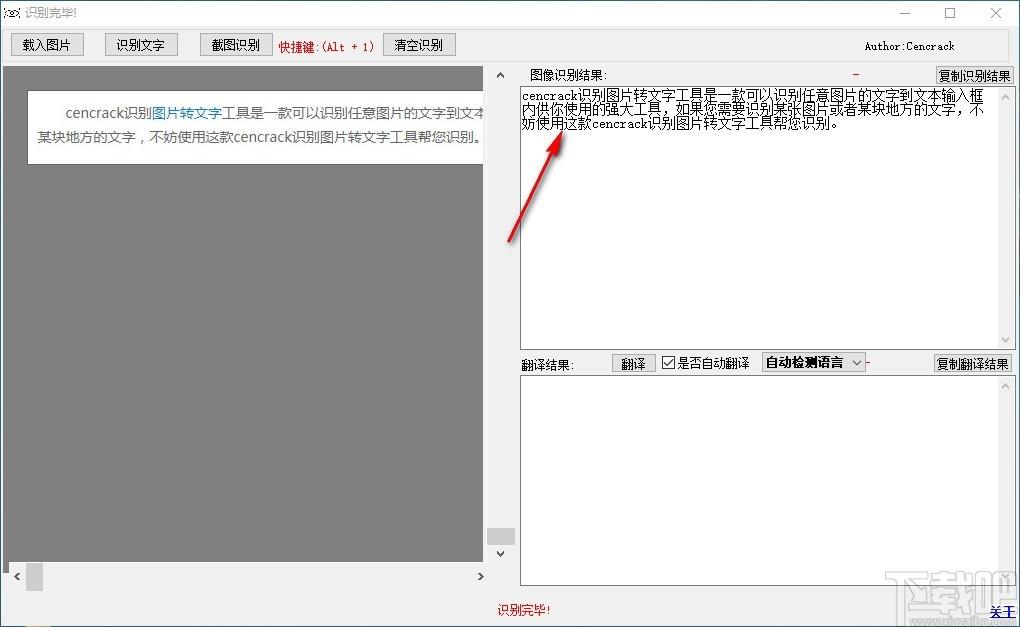Image resolution: width=1020 pixels, height=627 pixels.
Task: Open the 自动检测语言 language dropdown
Action: pyautogui.click(x=814, y=362)
